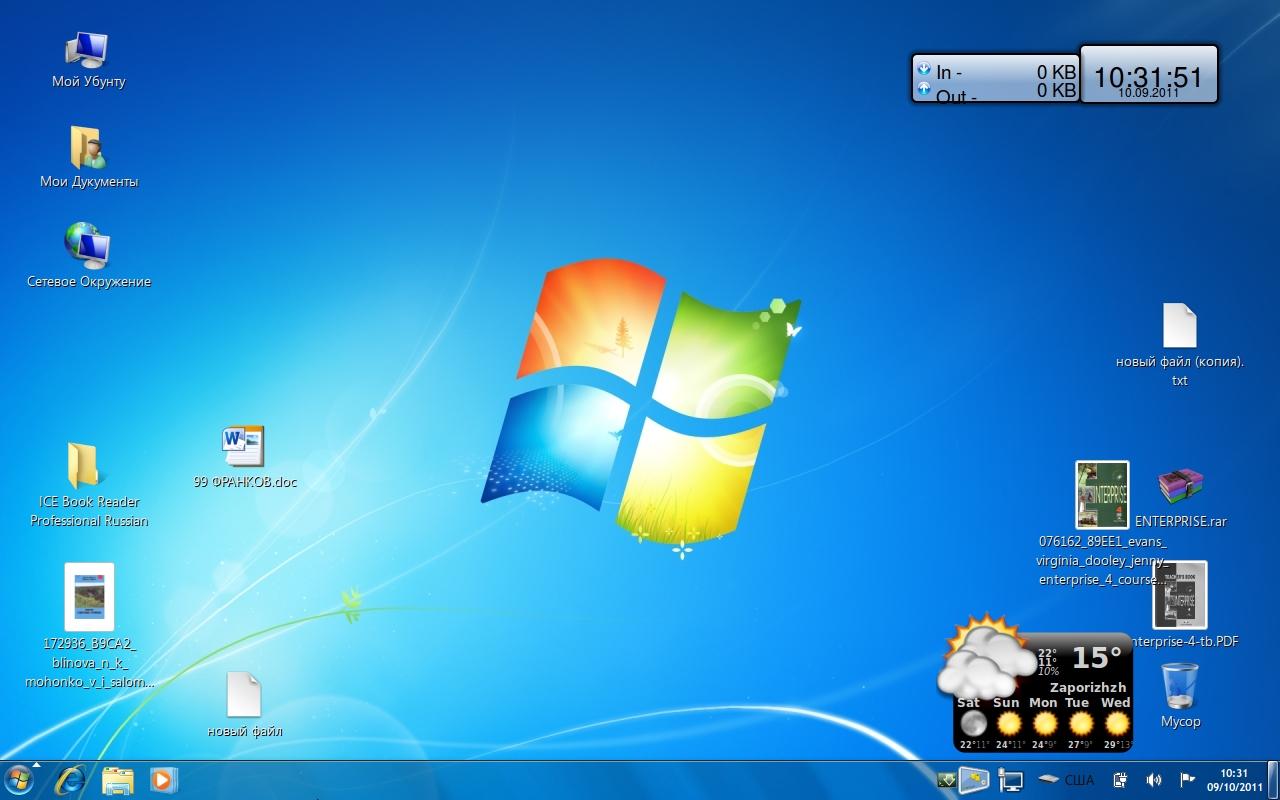This screenshot has width=1280, height=800.
Task: Select the Sun forecast sun icon
Action: 1009,723
